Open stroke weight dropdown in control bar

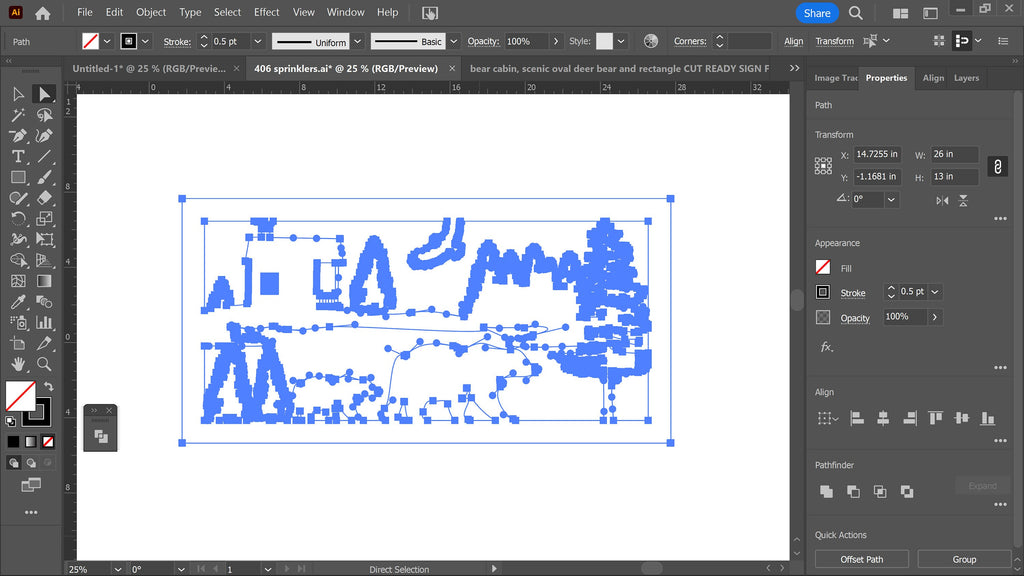tap(258, 41)
